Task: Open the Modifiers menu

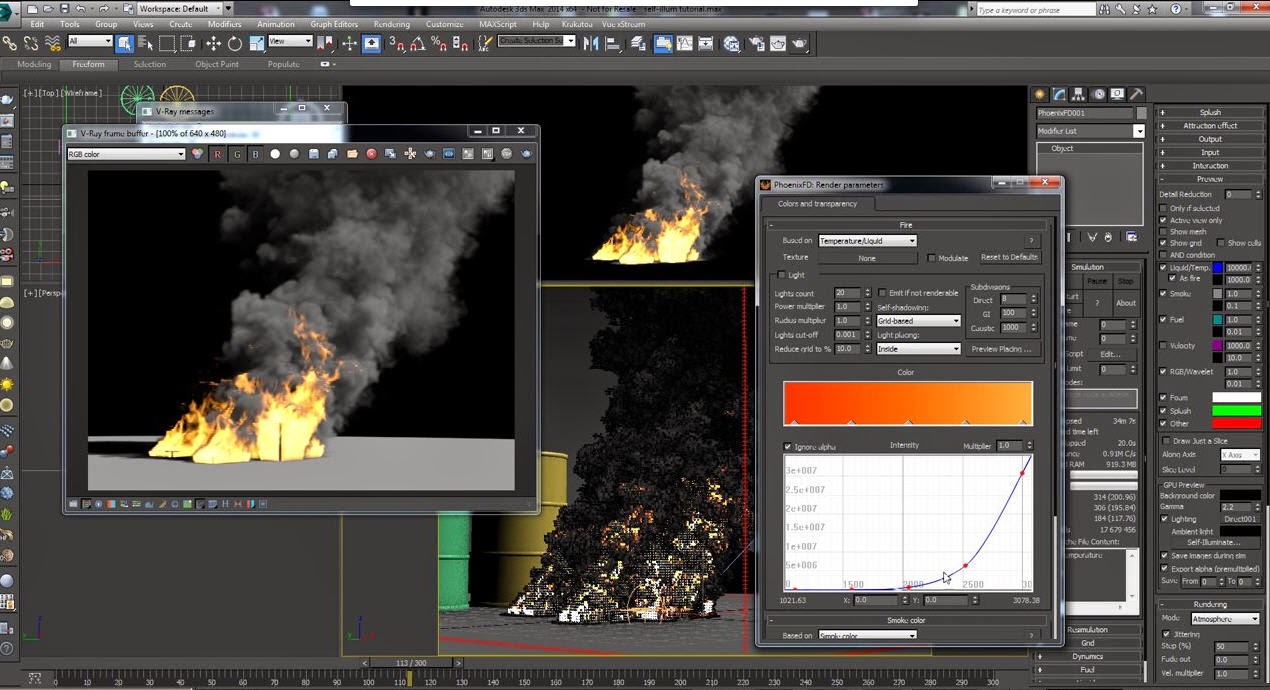Action: (224, 24)
